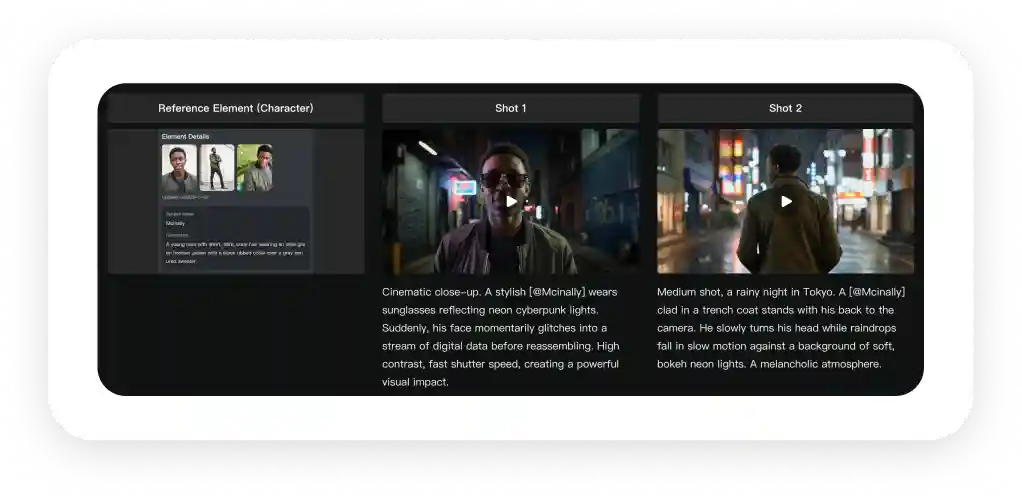Open the third reference photo with the green background
This screenshot has height=498, width=1022.
(x=255, y=168)
